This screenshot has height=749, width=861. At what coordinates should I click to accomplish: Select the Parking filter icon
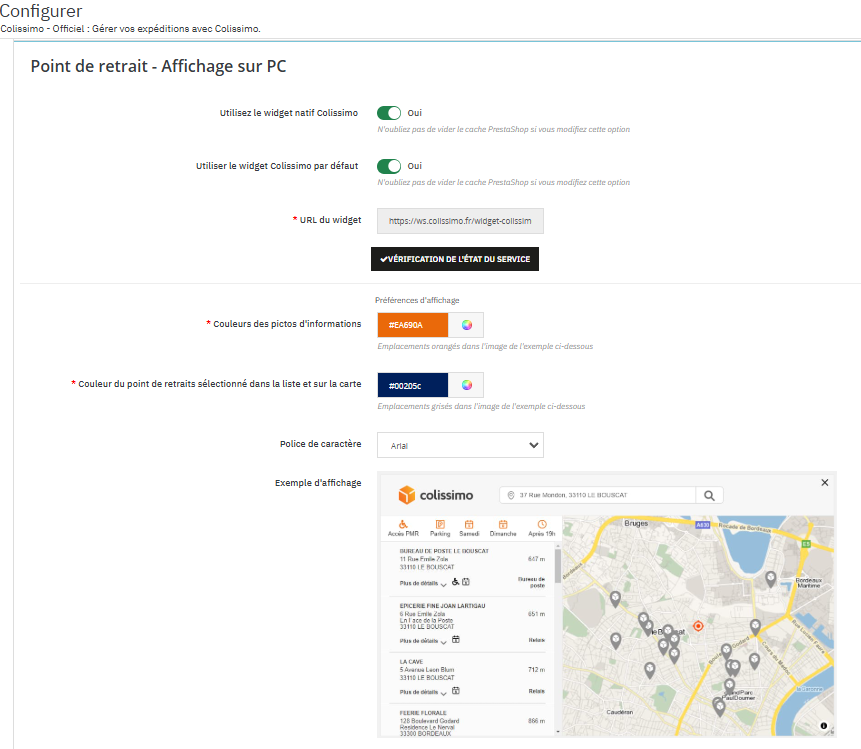click(440, 528)
